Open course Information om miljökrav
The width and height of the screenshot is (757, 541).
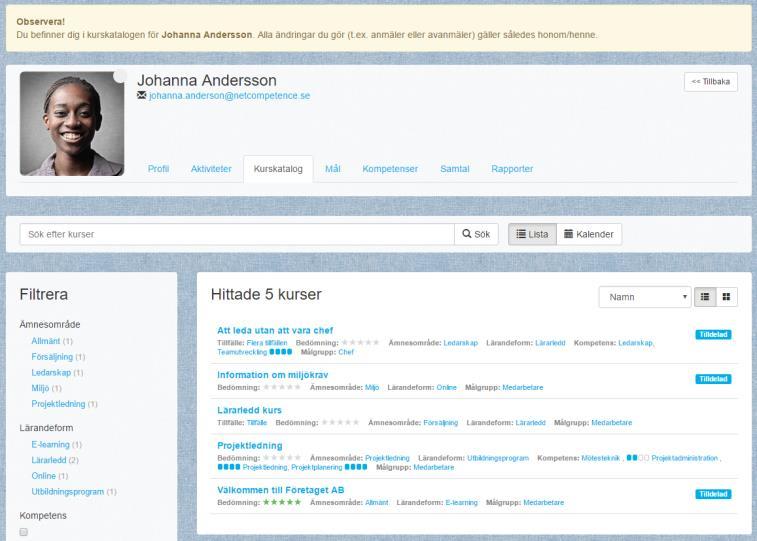[x=273, y=375]
